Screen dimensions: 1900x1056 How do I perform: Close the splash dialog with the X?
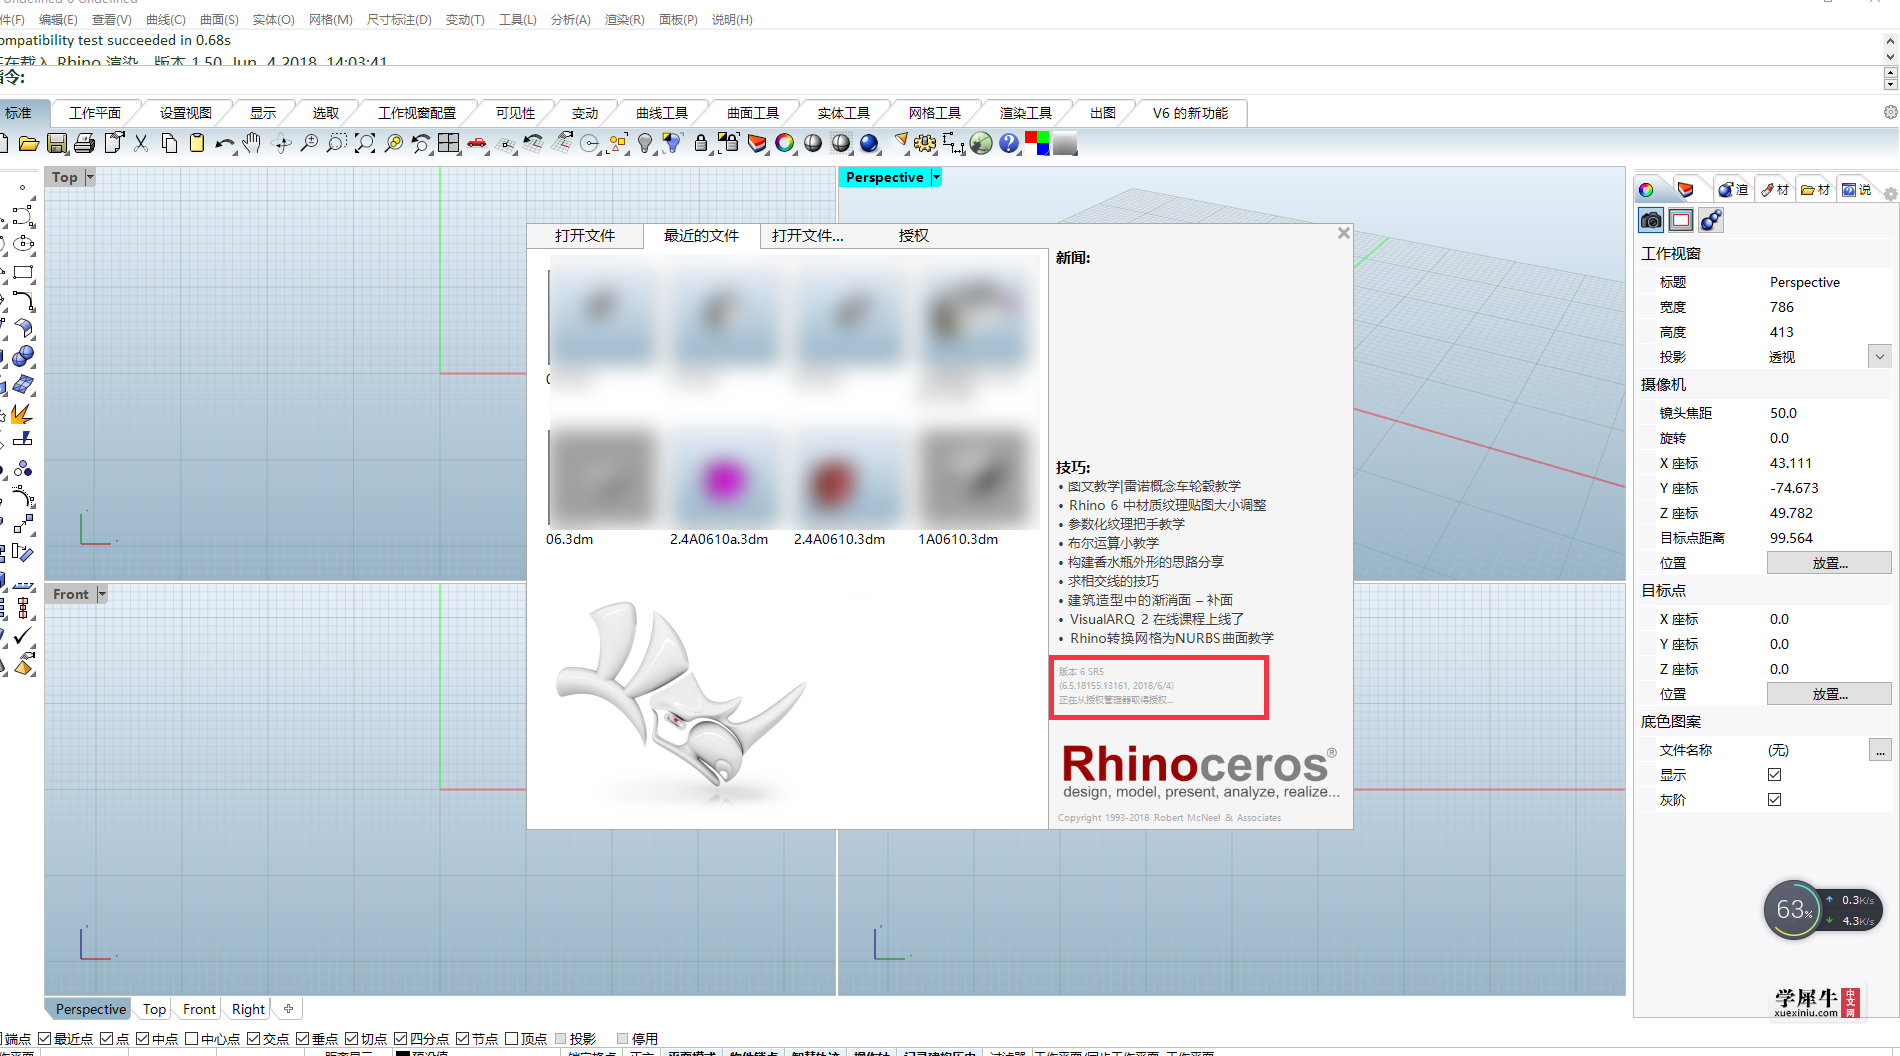coord(1343,233)
